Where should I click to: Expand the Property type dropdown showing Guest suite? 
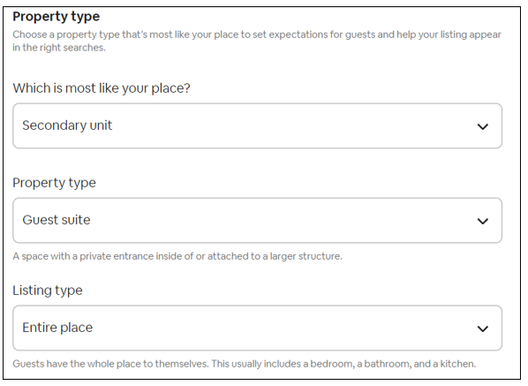tap(257, 220)
